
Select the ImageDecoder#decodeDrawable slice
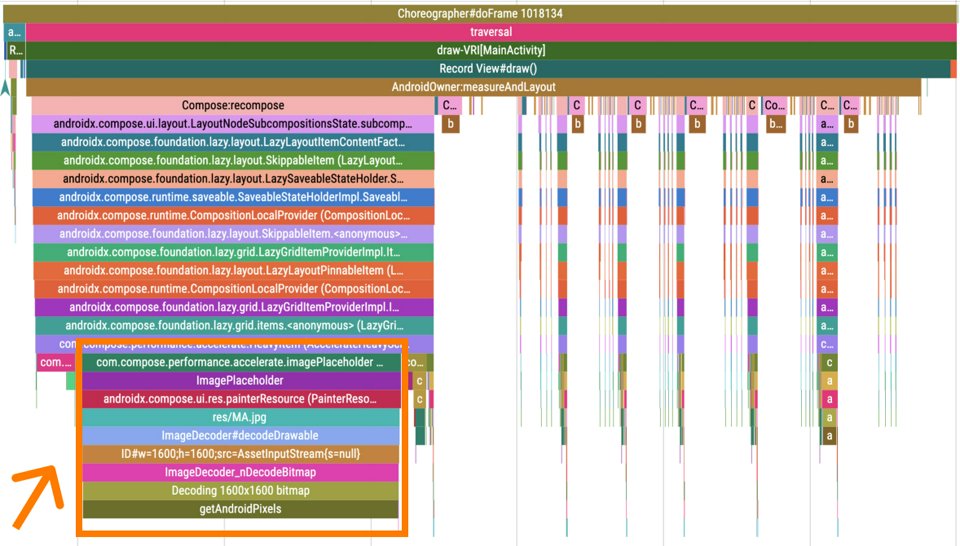240,436
